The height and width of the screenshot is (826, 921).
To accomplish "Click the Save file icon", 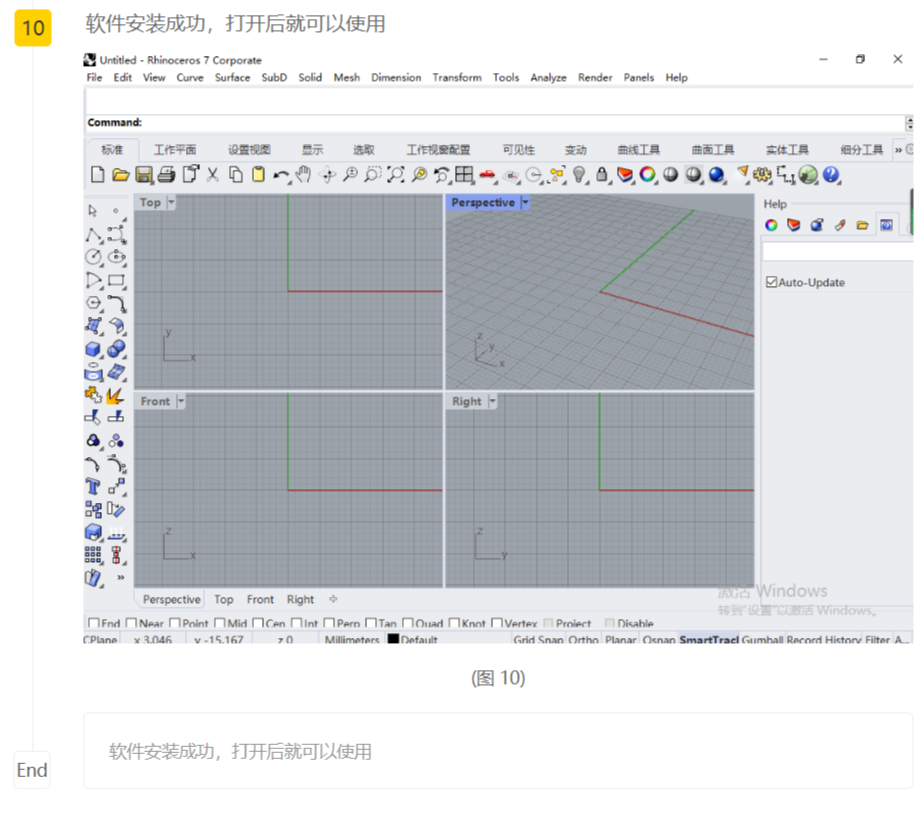I will (144, 175).
